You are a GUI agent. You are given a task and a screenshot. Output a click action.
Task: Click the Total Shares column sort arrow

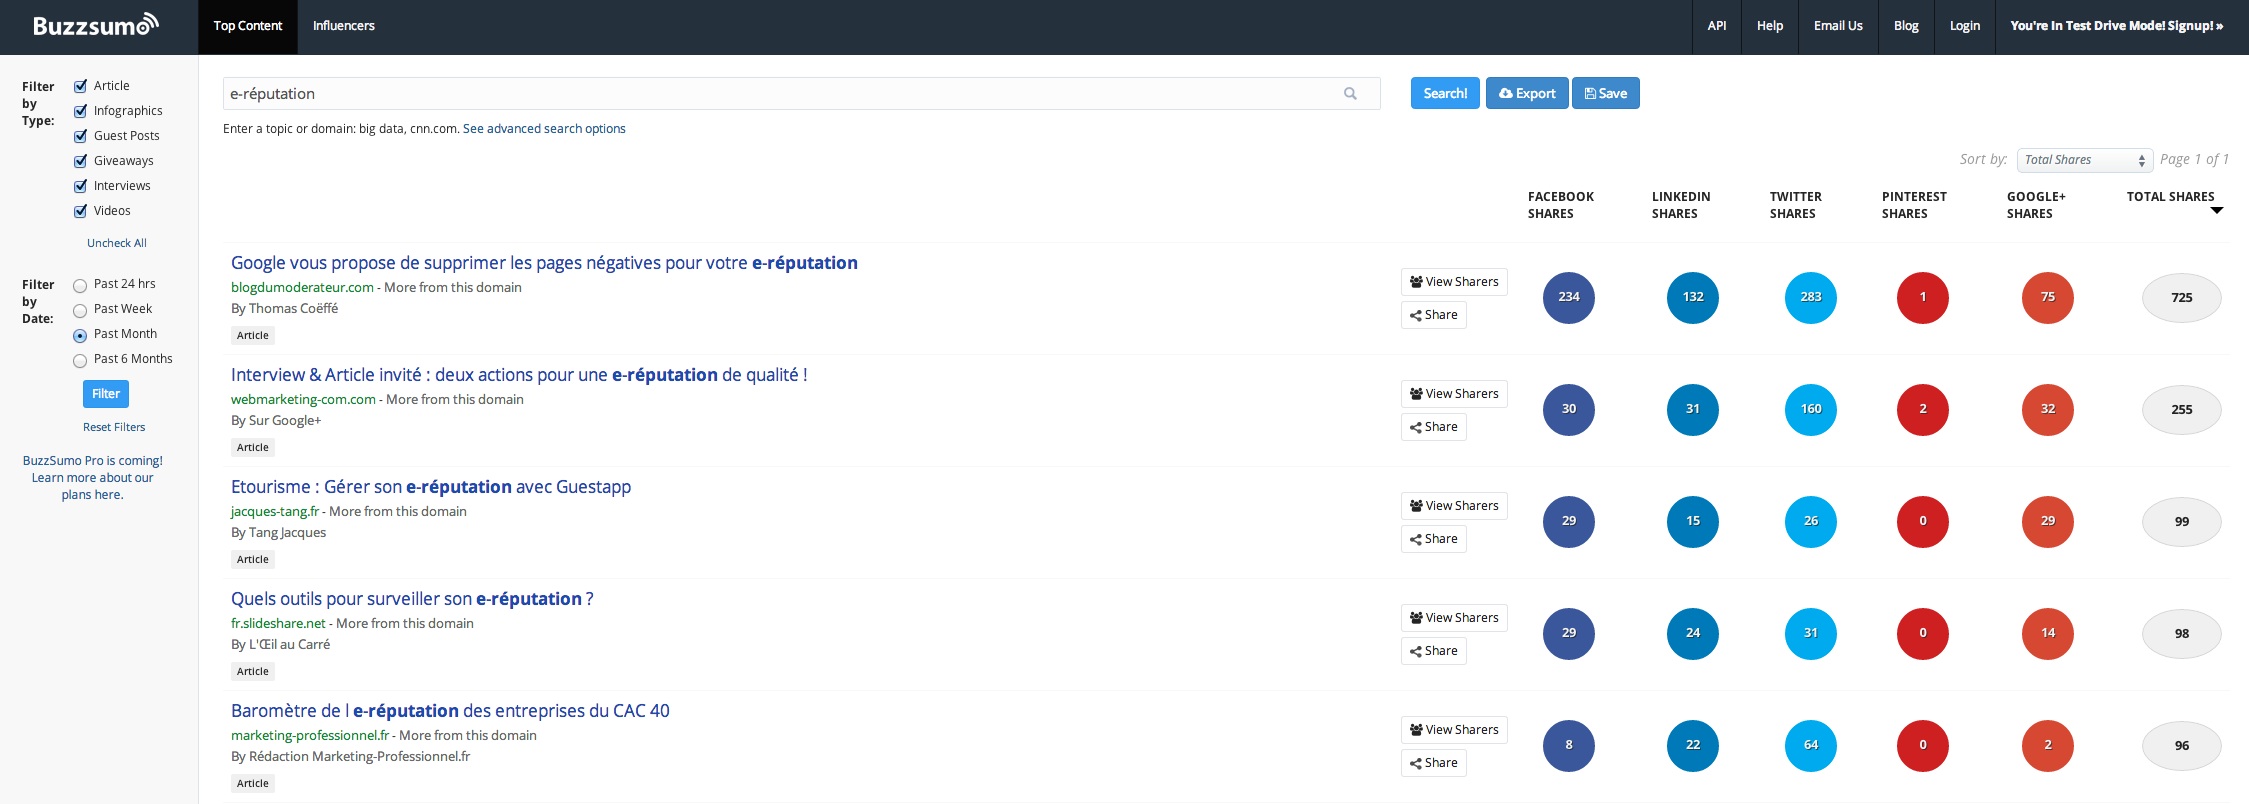click(x=2217, y=210)
